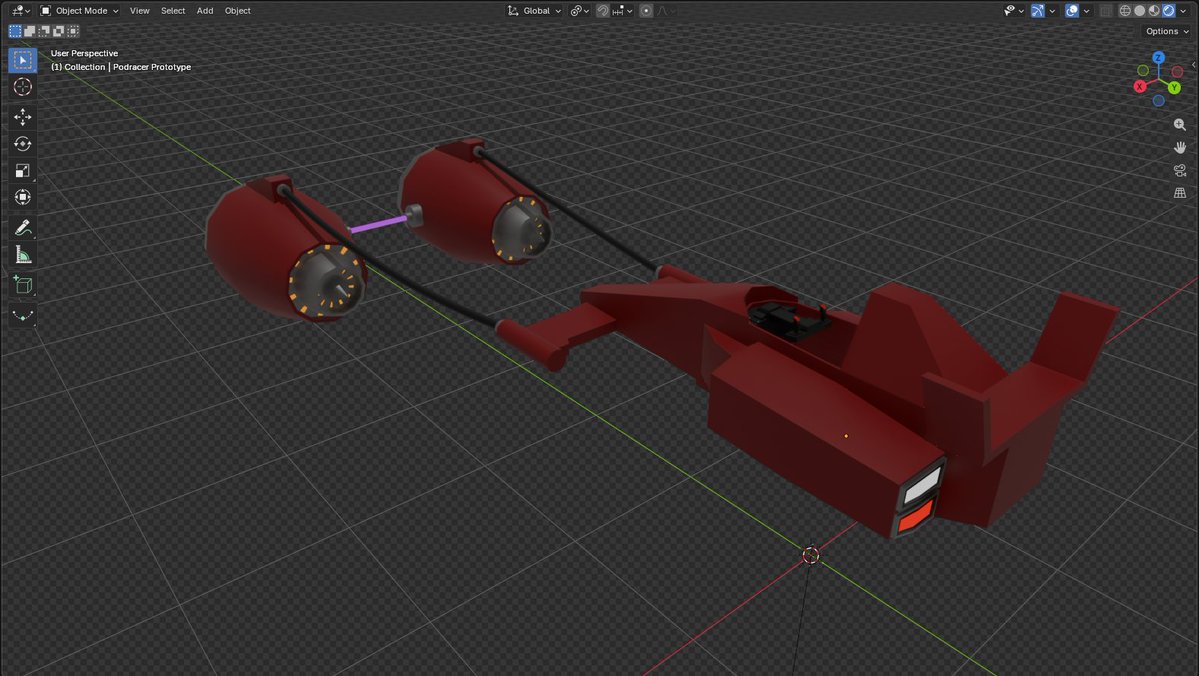Click the faded negative Z gizmo circle
1199x676 pixels.
[x=1158, y=101]
